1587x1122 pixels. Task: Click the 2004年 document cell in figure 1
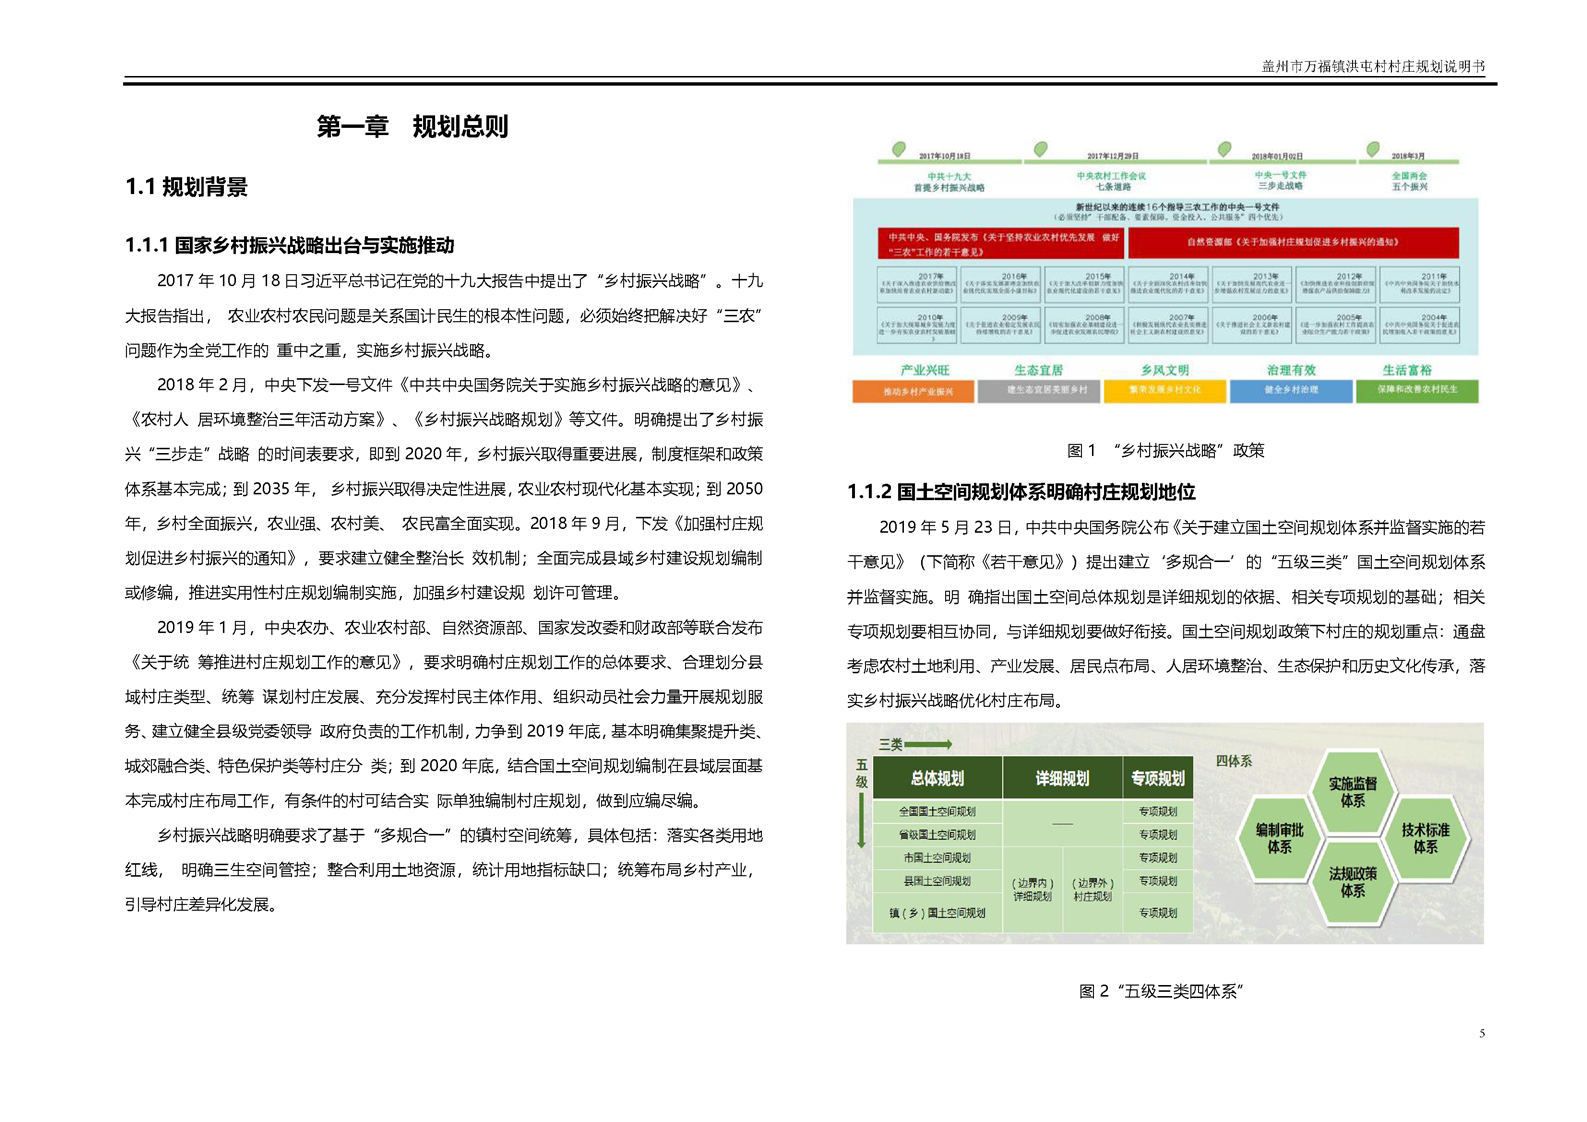click(1420, 324)
